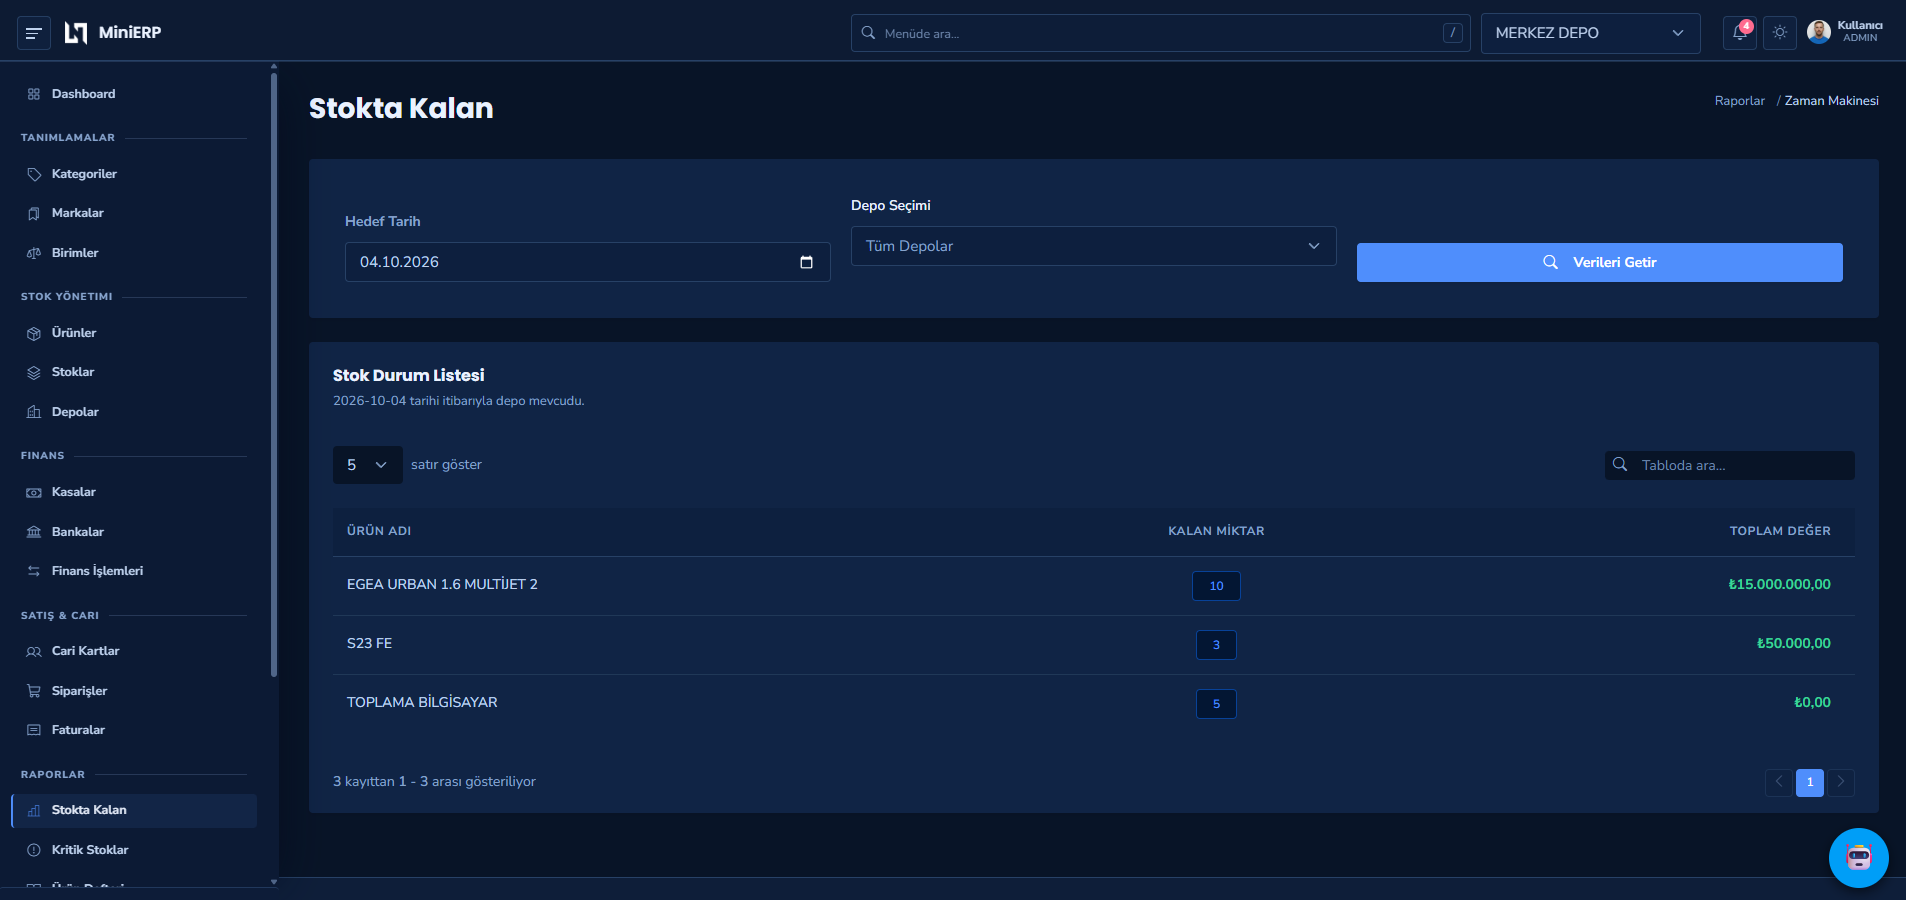This screenshot has height=900, width=1906.
Task: Follow the Raporlar breadcrumb link
Action: click(x=1739, y=101)
